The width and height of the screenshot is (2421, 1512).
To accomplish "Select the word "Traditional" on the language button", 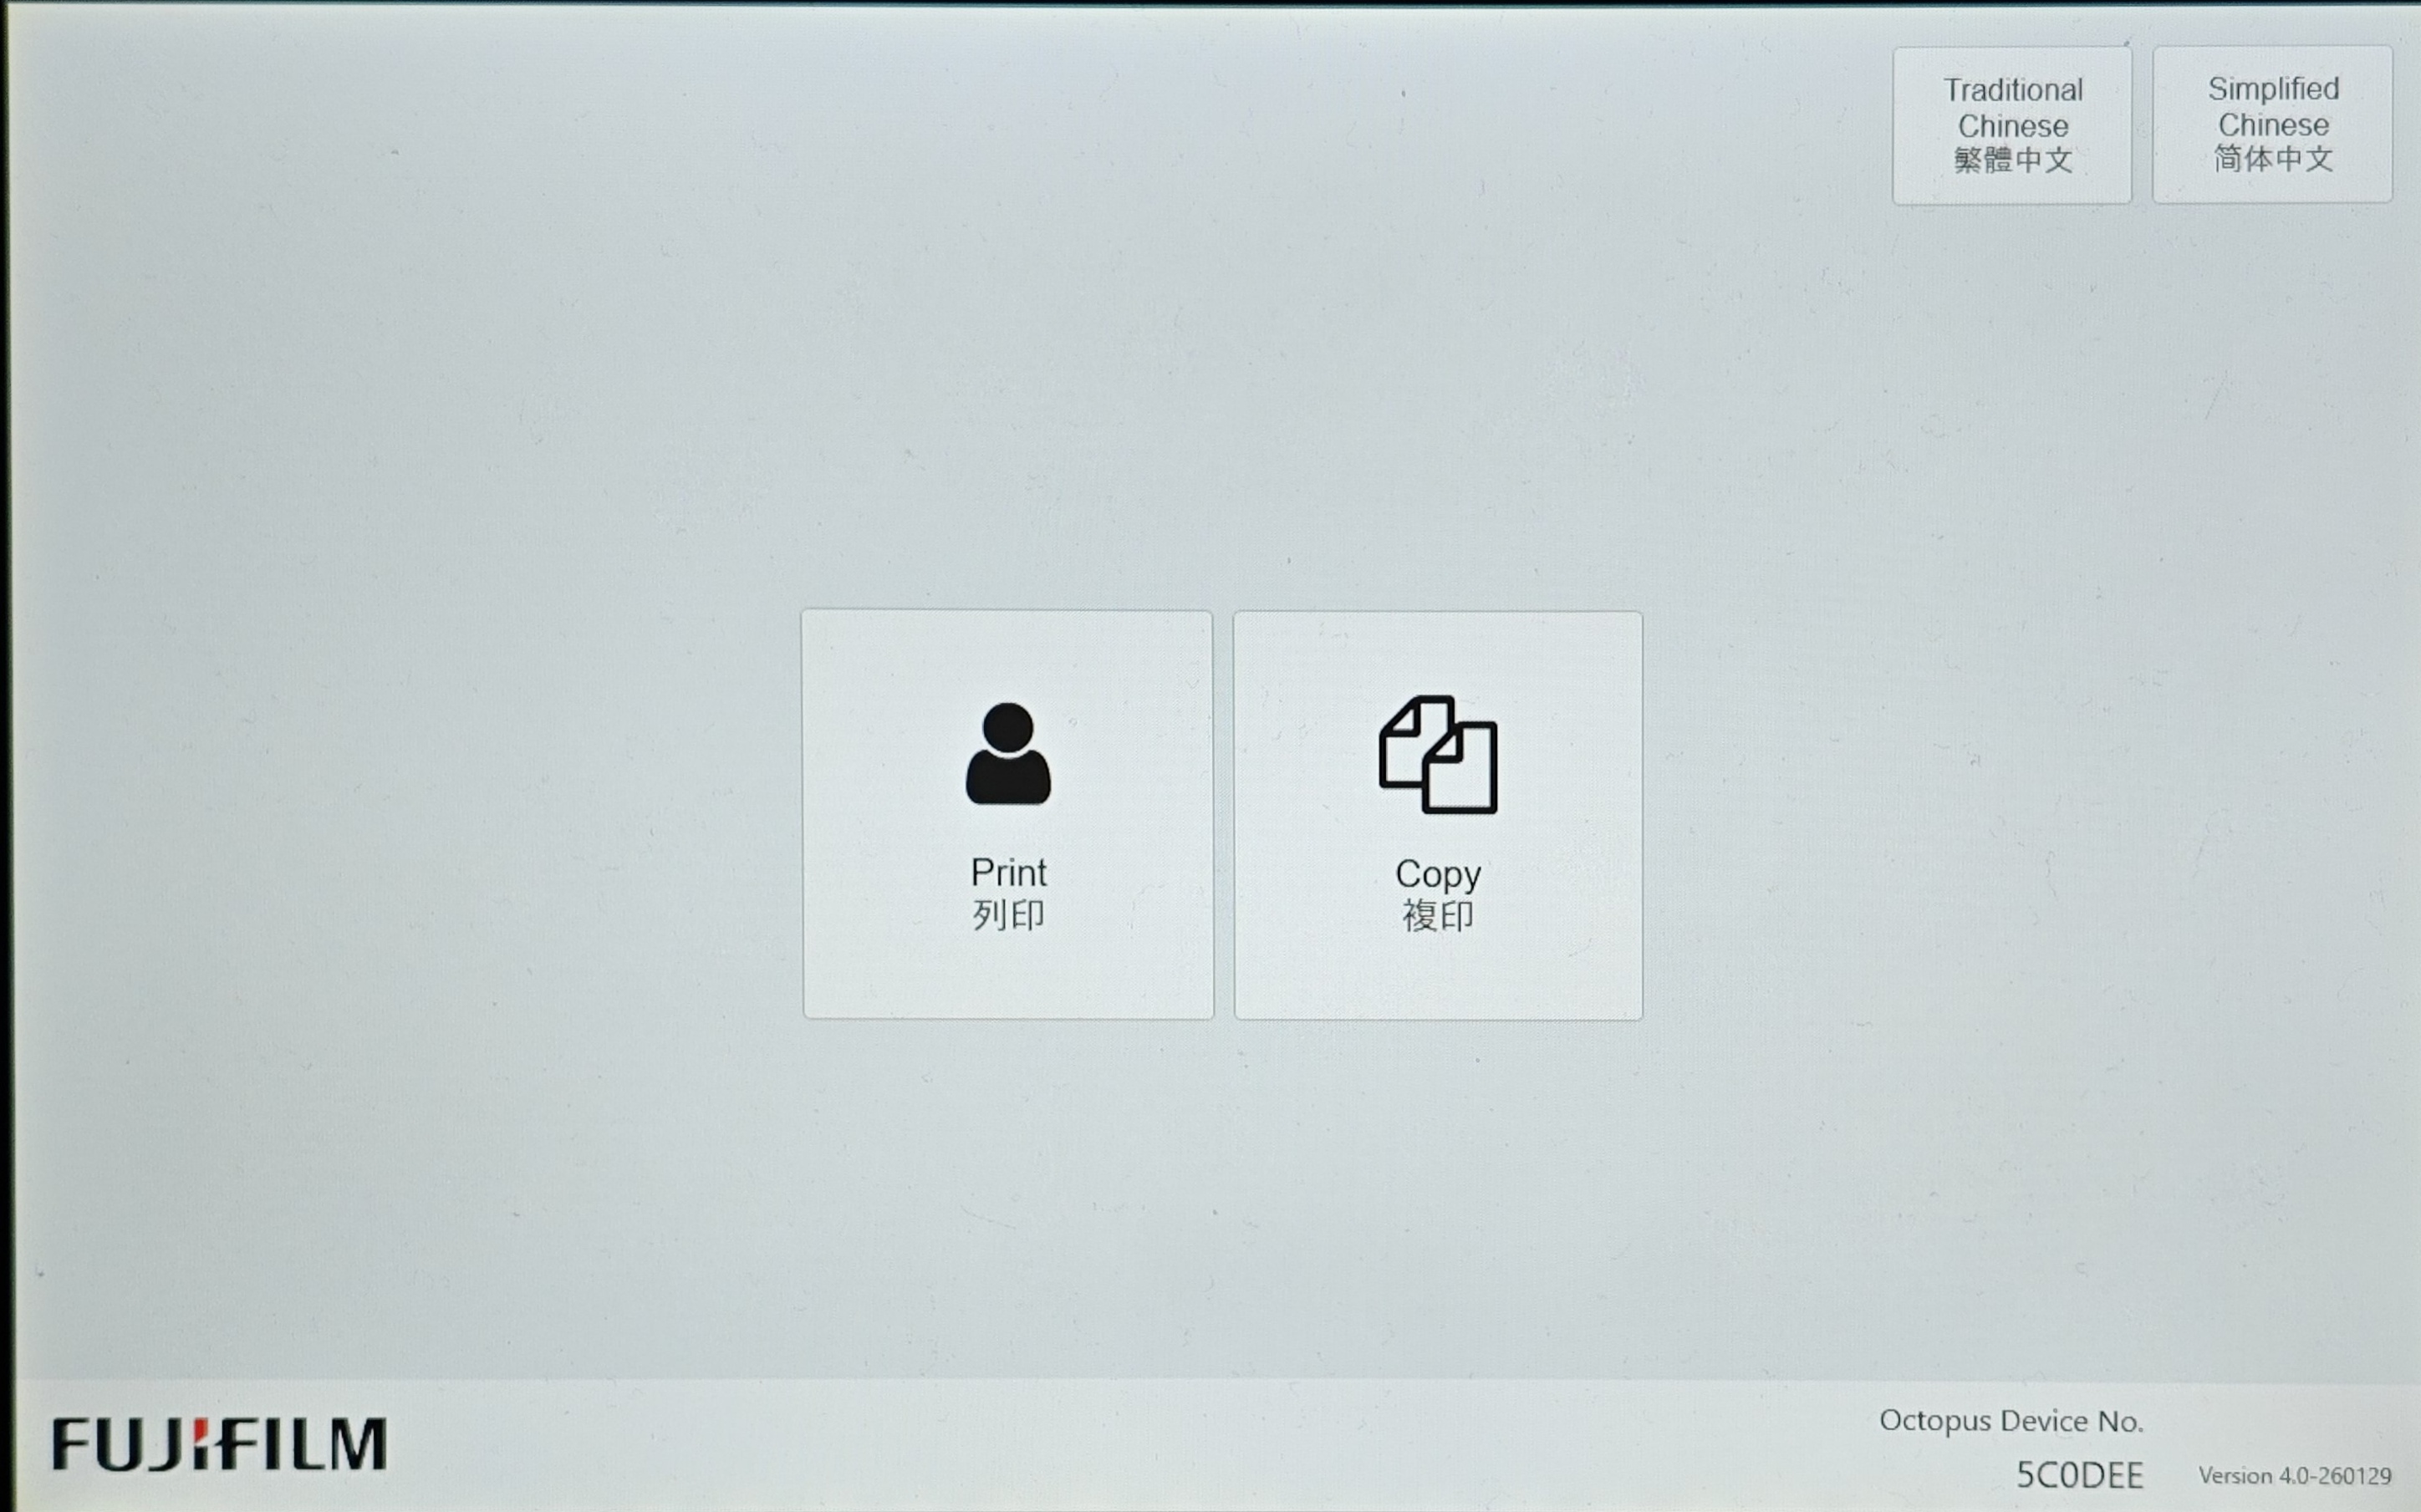I will [2012, 90].
